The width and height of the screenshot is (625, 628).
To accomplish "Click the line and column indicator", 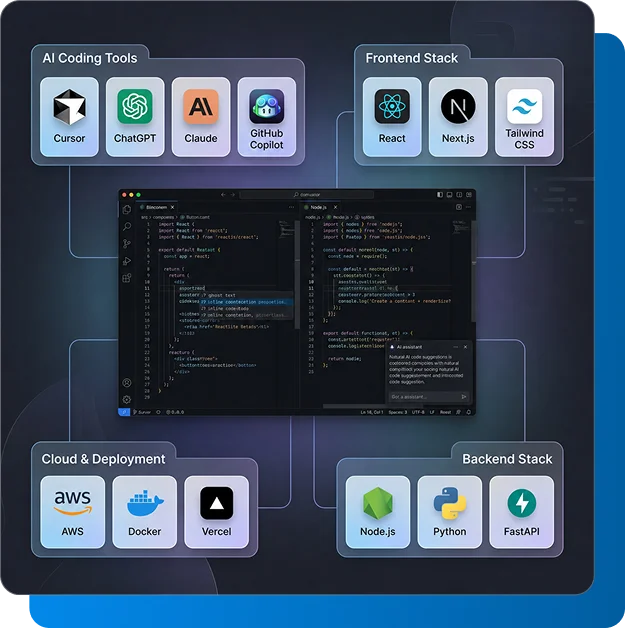I will point(372,412).
